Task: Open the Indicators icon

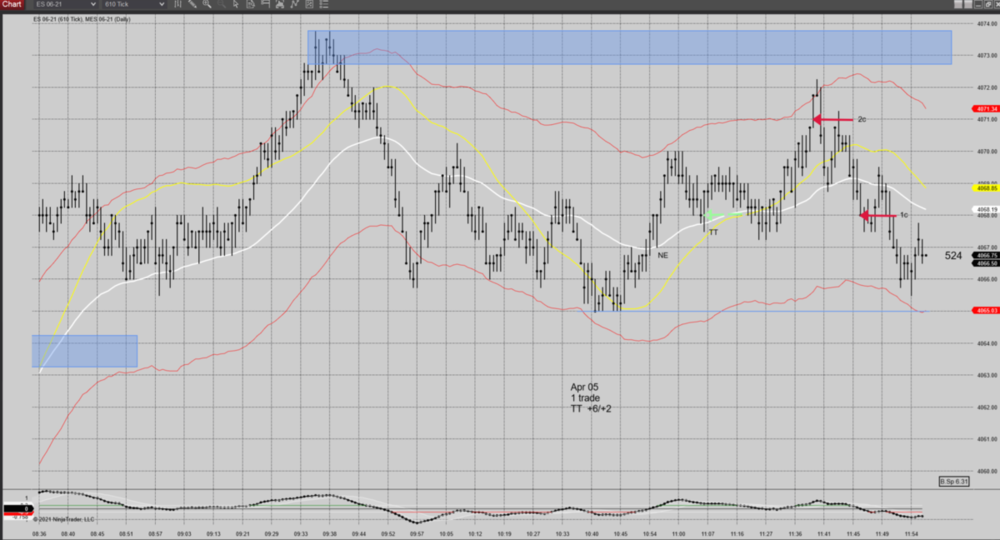Action: [295, 4]
